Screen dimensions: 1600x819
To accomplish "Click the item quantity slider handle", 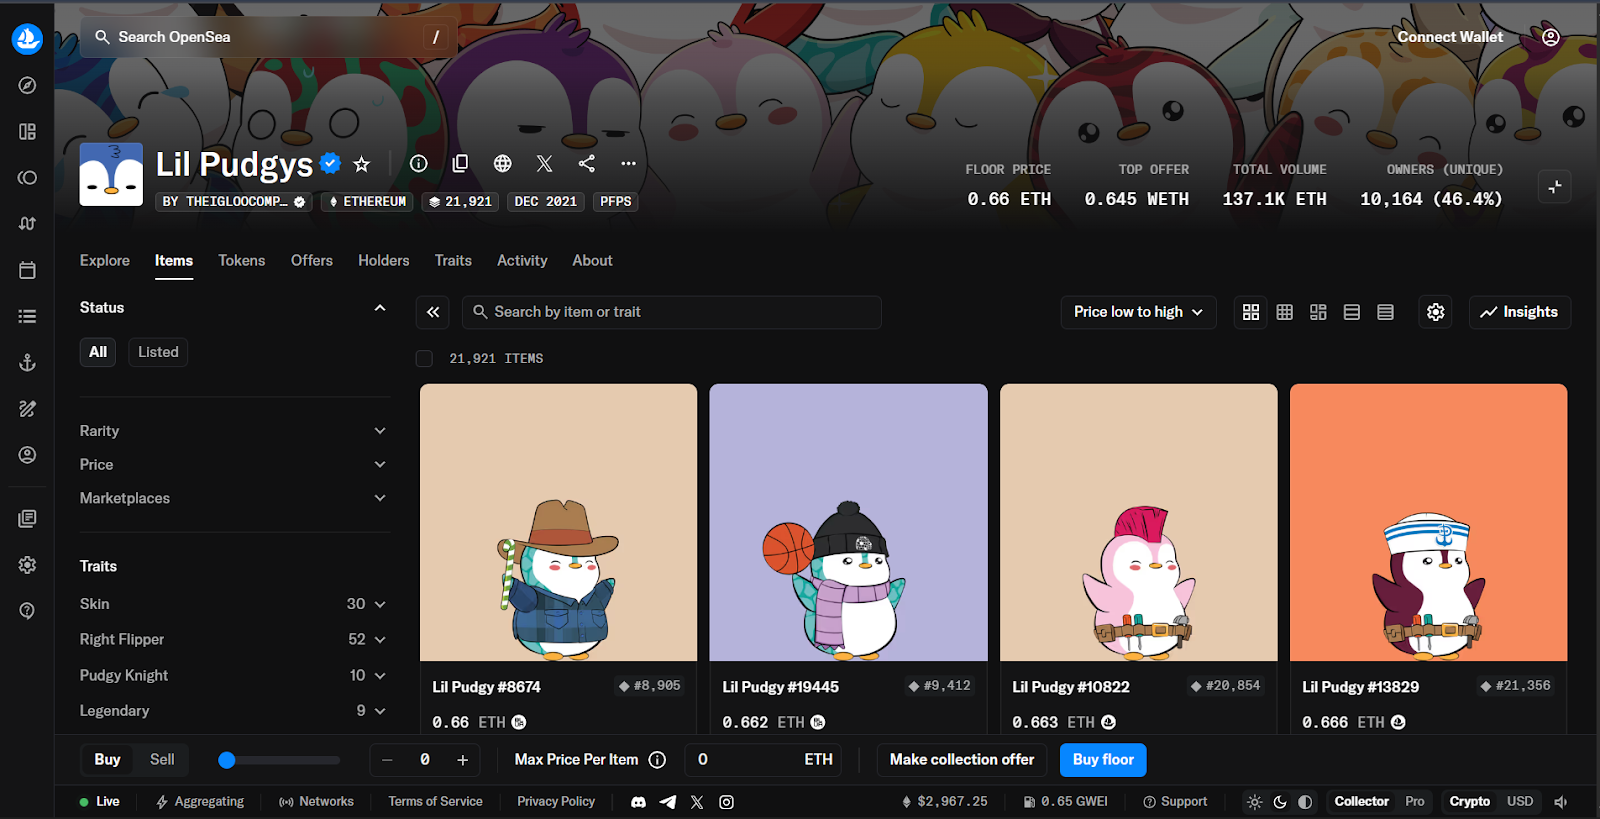I will click(x=227, y=760).
